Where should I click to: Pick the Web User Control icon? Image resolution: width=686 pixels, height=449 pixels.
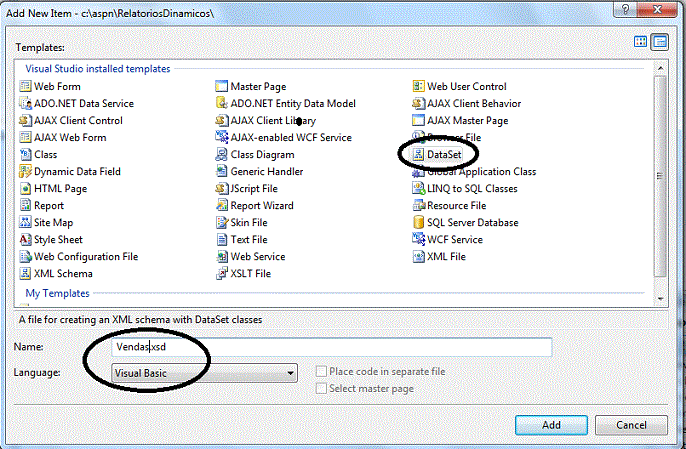pos(420,87)
